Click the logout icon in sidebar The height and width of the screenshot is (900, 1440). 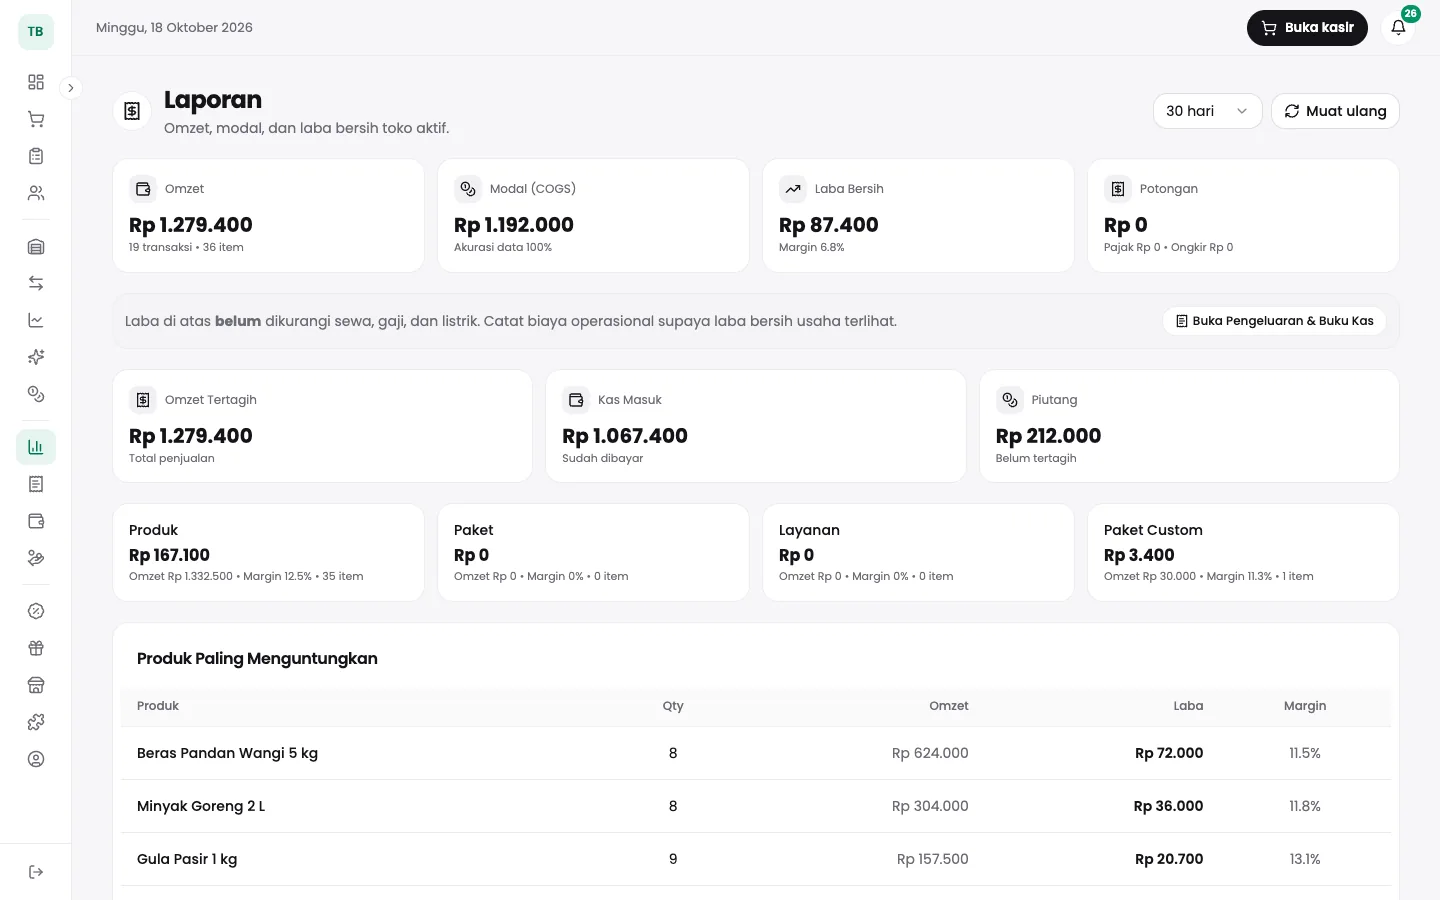click(x=36, y=872)
